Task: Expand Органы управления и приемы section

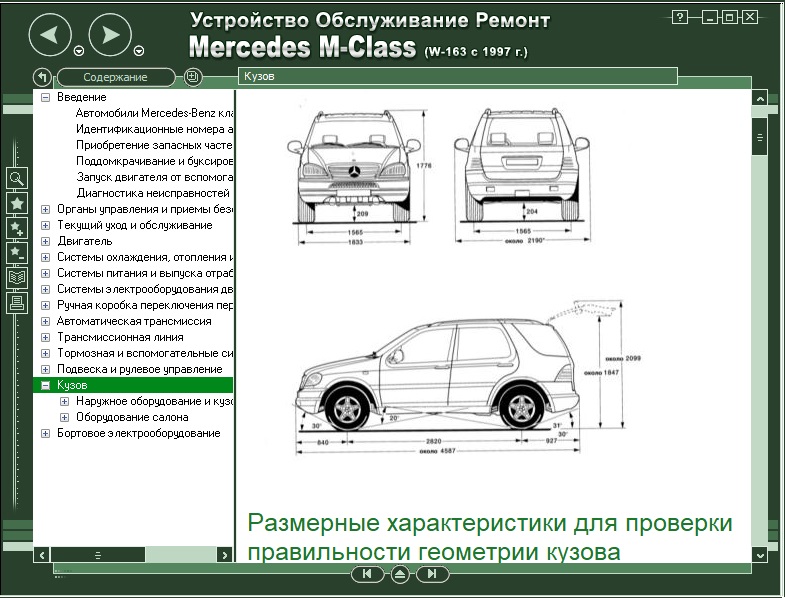Action: (x=45, y=209)
